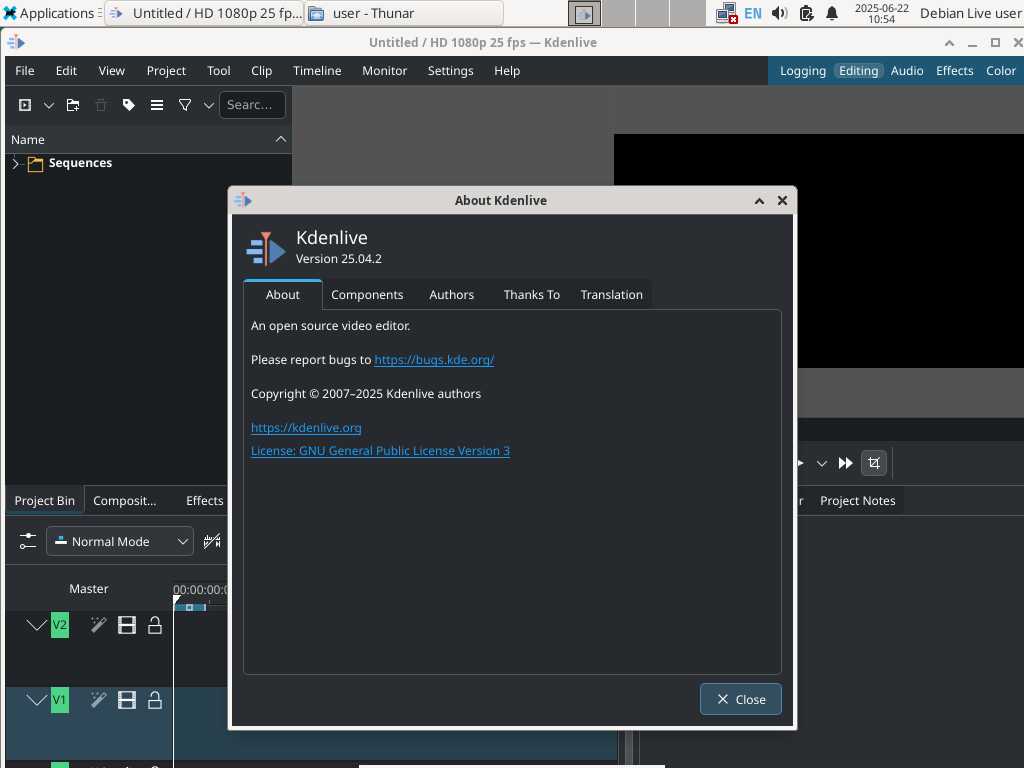The height and width of the screenshot is (768, 1024).
Task: Click the Master button in timeline
Action: [x=89, y=589]
